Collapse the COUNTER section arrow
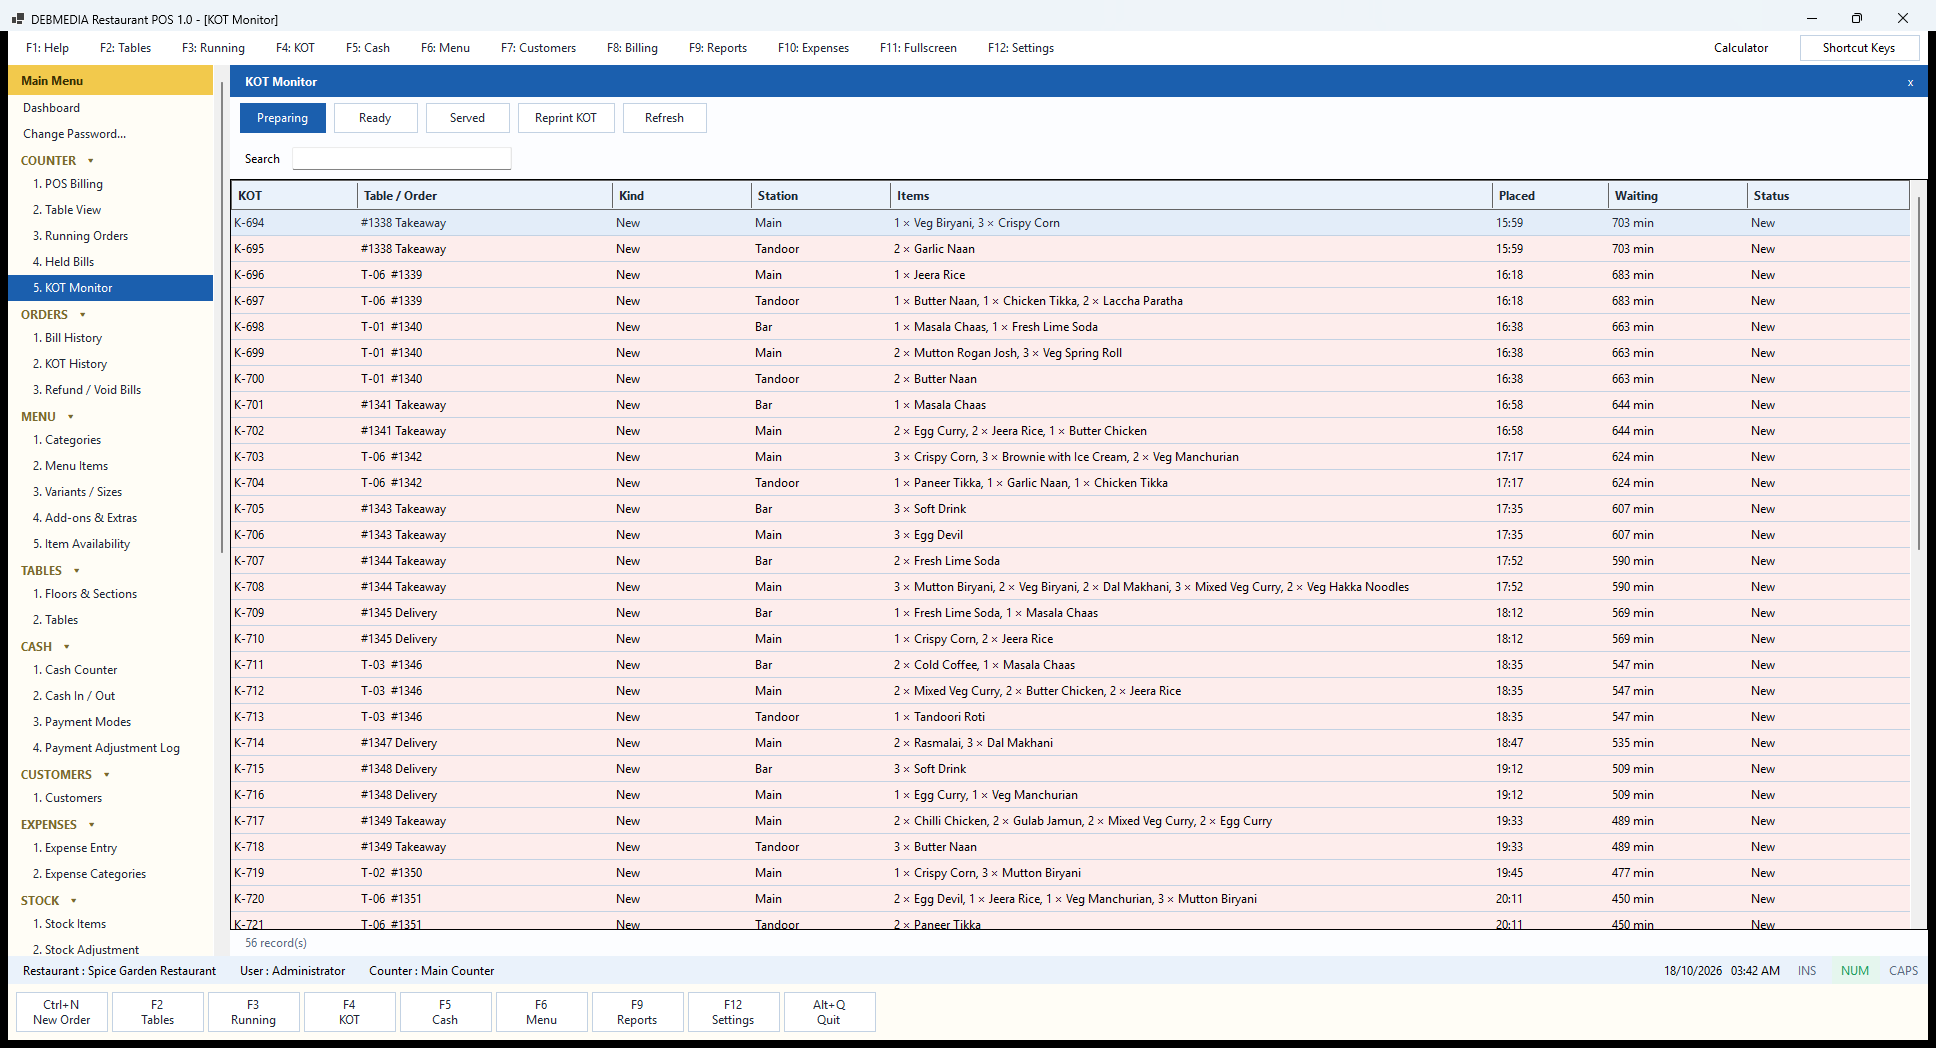 (91, 161)
